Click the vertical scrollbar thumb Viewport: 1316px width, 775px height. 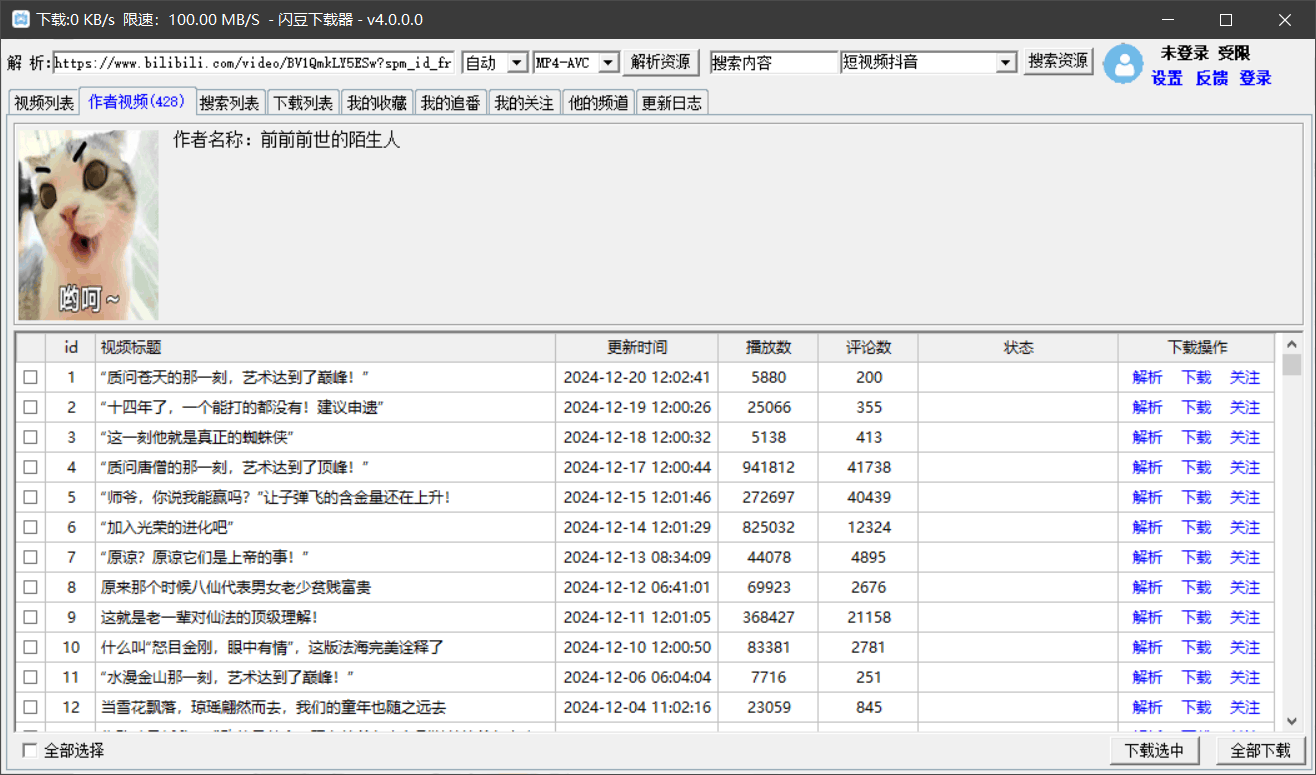pos(1291,364)
